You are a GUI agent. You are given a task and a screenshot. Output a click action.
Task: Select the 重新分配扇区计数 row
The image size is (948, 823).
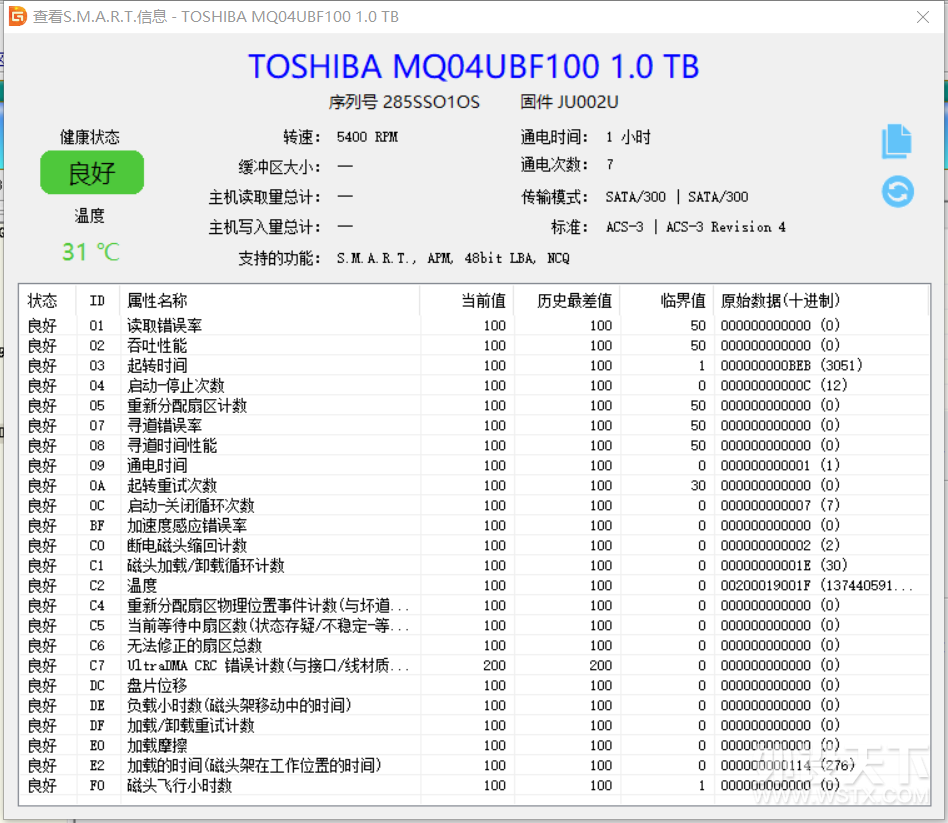(475, 406)
